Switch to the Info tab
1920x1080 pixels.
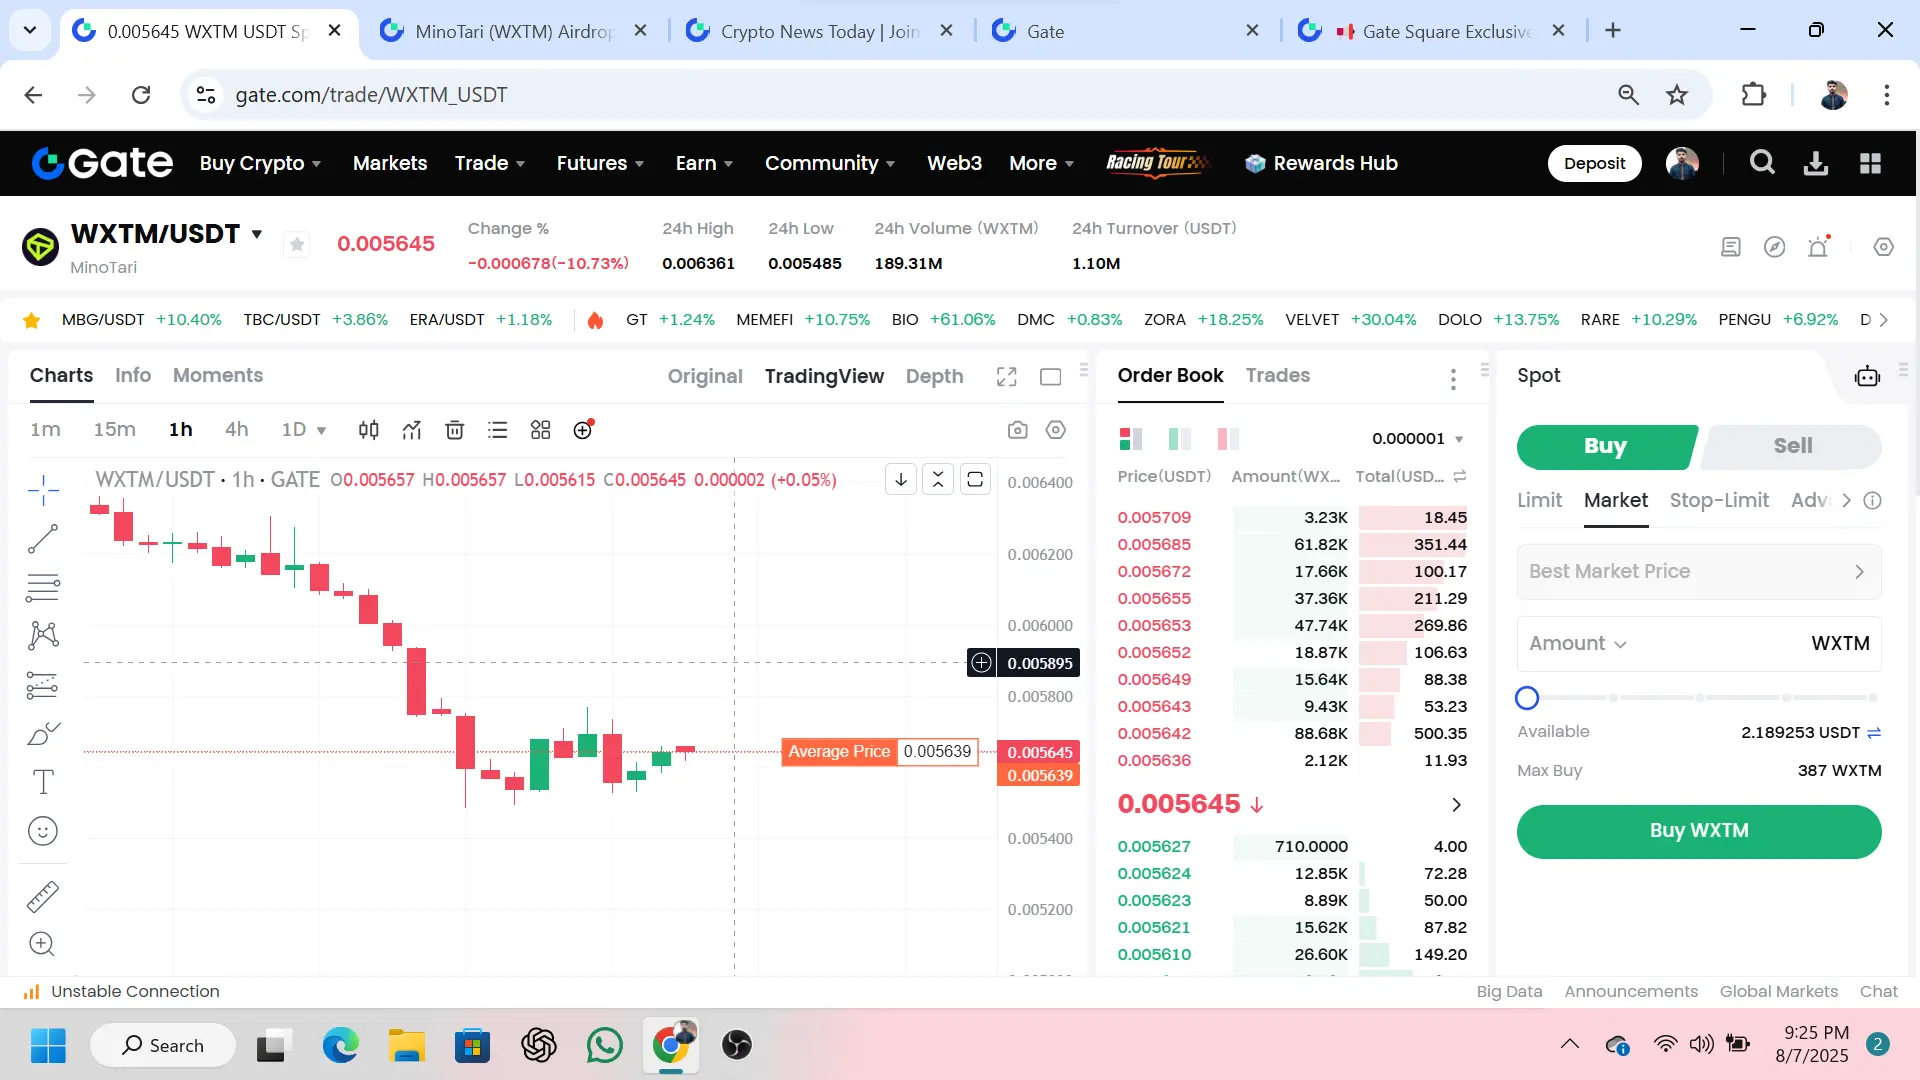133,376
